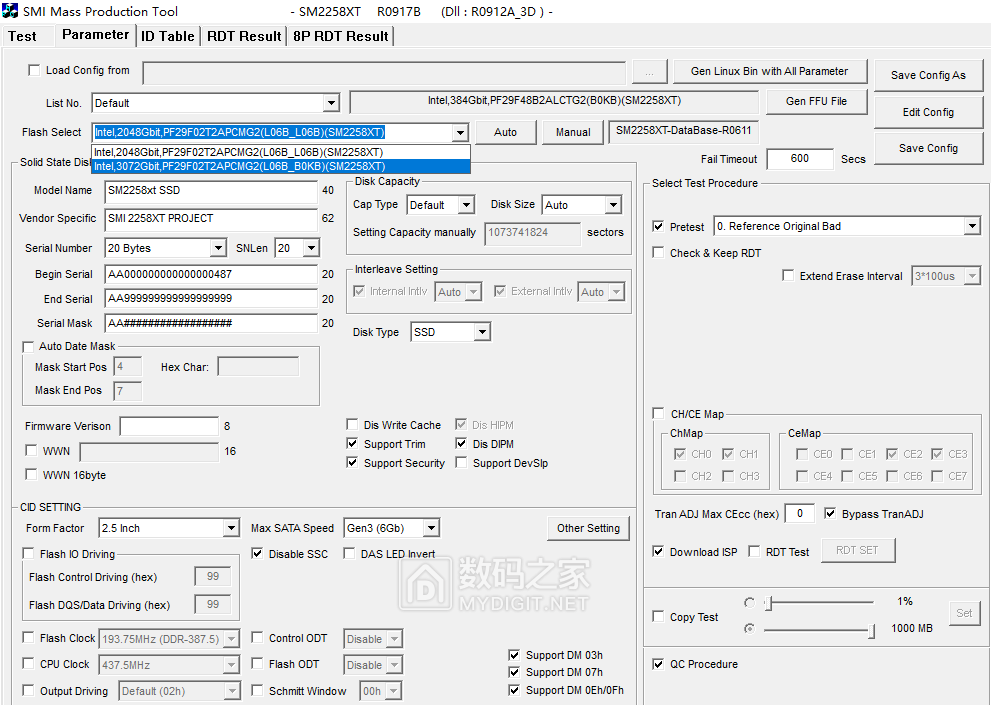
Task: Open the Cap Type dropdown
Action: pos(466,205)
